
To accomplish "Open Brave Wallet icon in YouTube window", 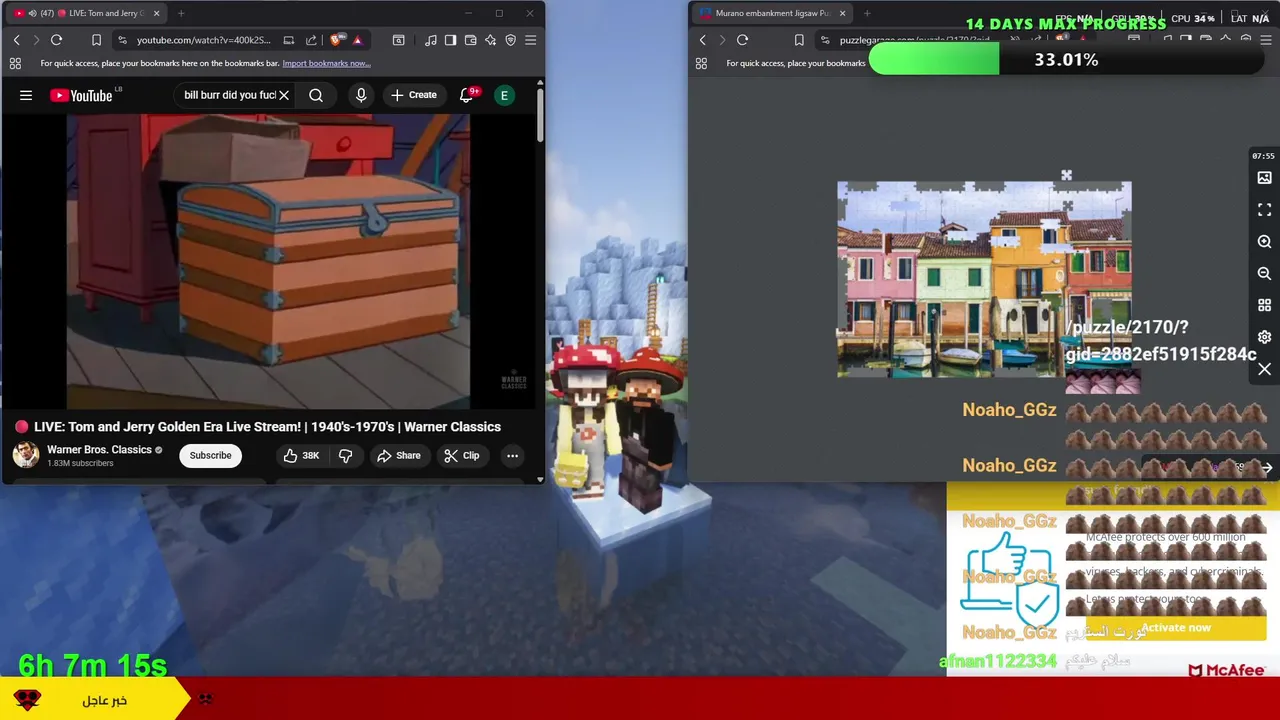I will click(x=470, y=40).
